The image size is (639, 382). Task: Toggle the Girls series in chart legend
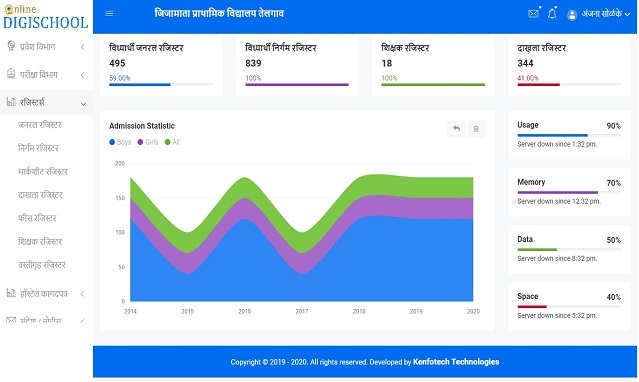tap(148, 142)
